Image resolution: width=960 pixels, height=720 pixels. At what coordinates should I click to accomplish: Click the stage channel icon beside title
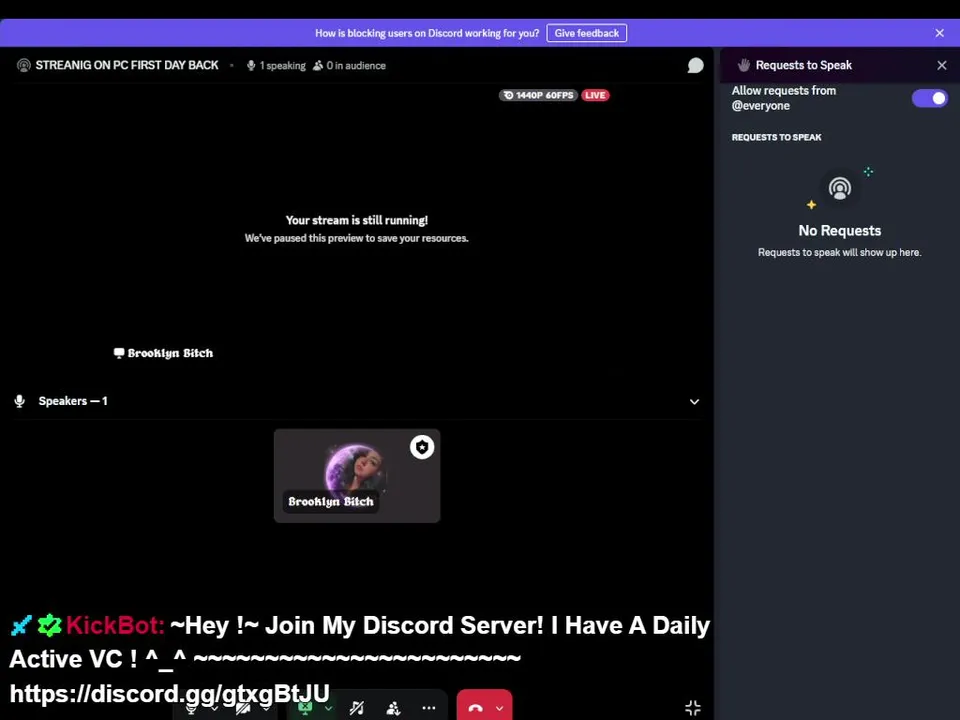(23, 66)
